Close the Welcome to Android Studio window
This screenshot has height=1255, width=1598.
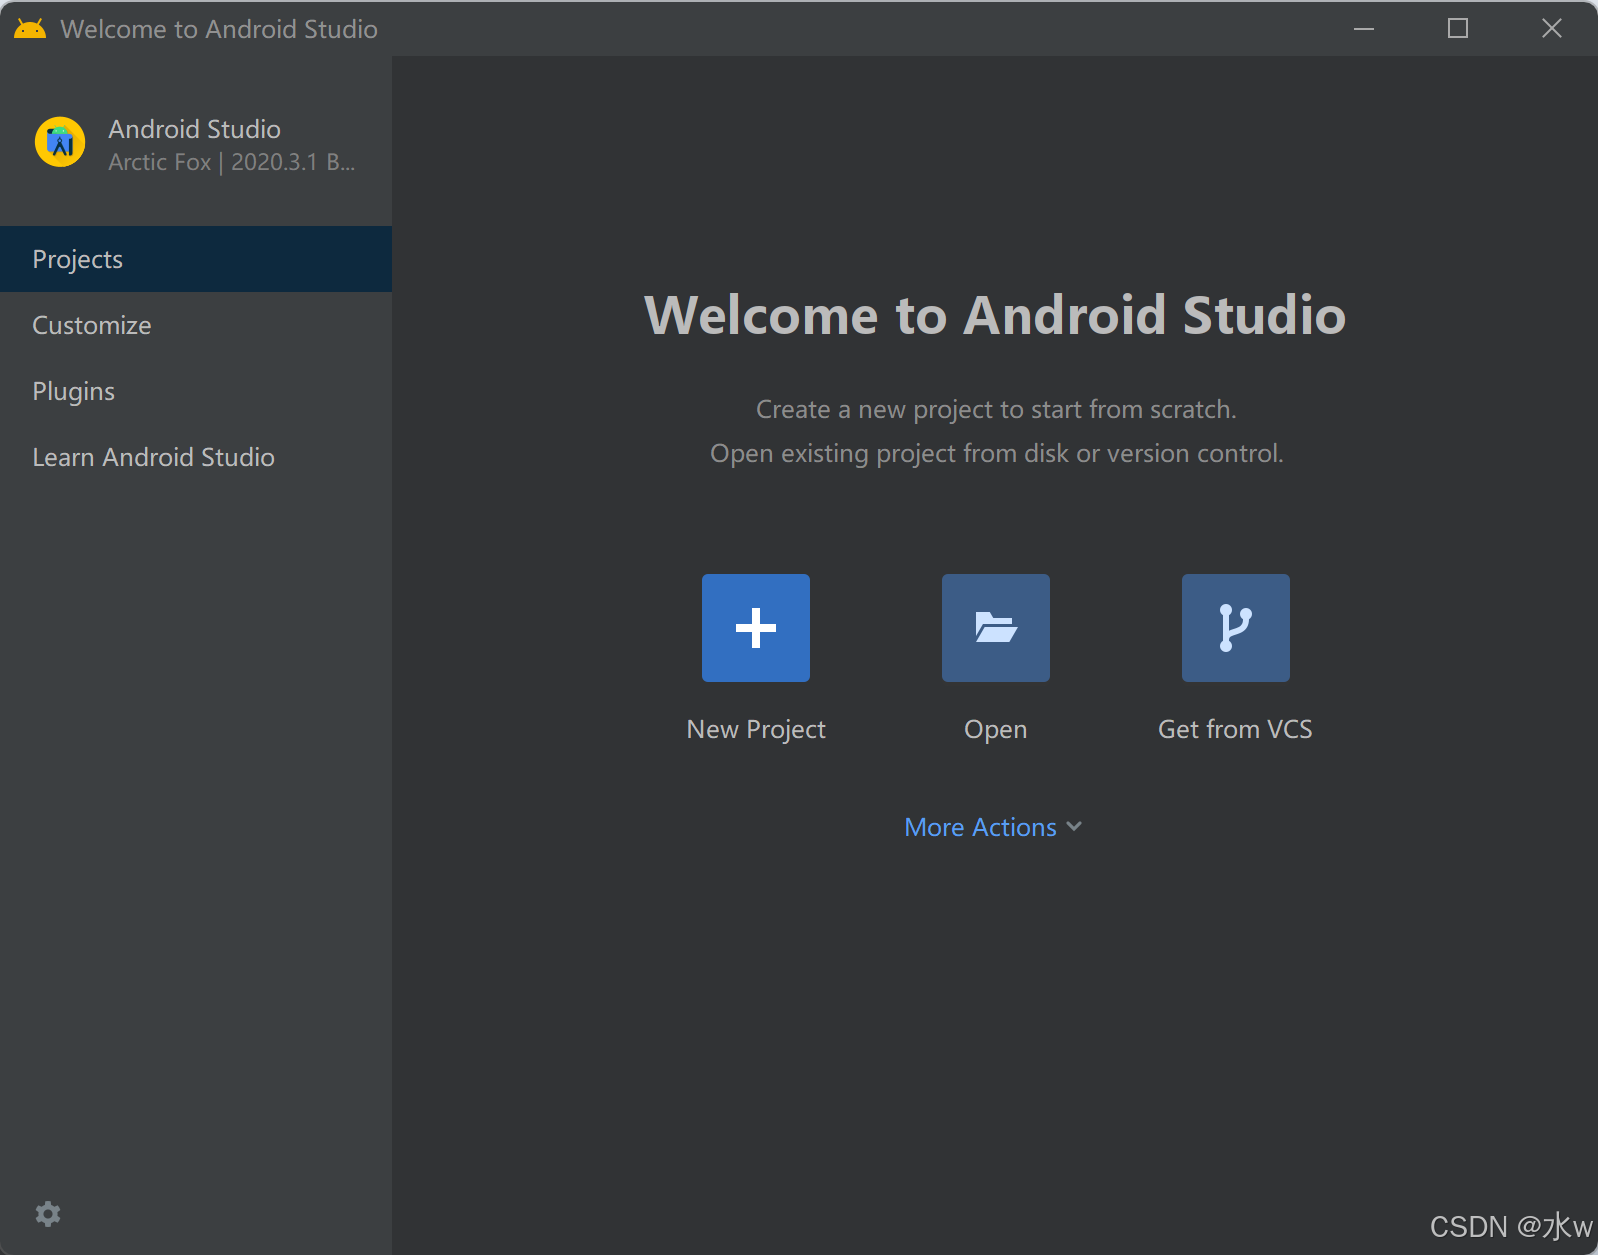pos(1552,28)
